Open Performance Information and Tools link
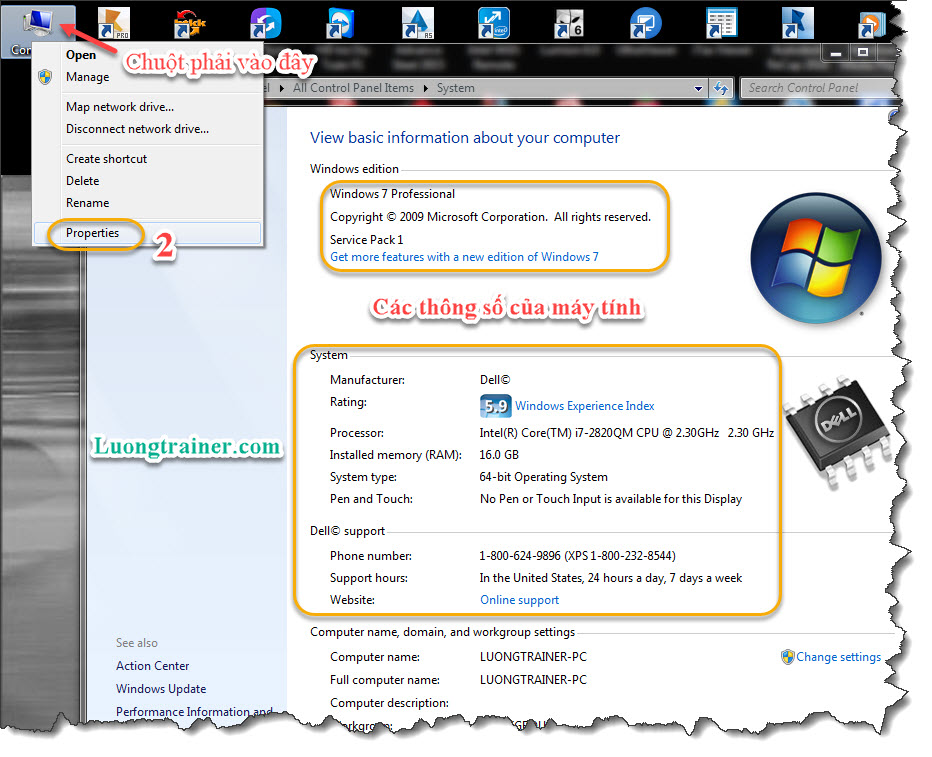Screen dimensions: 932x757 194,711
